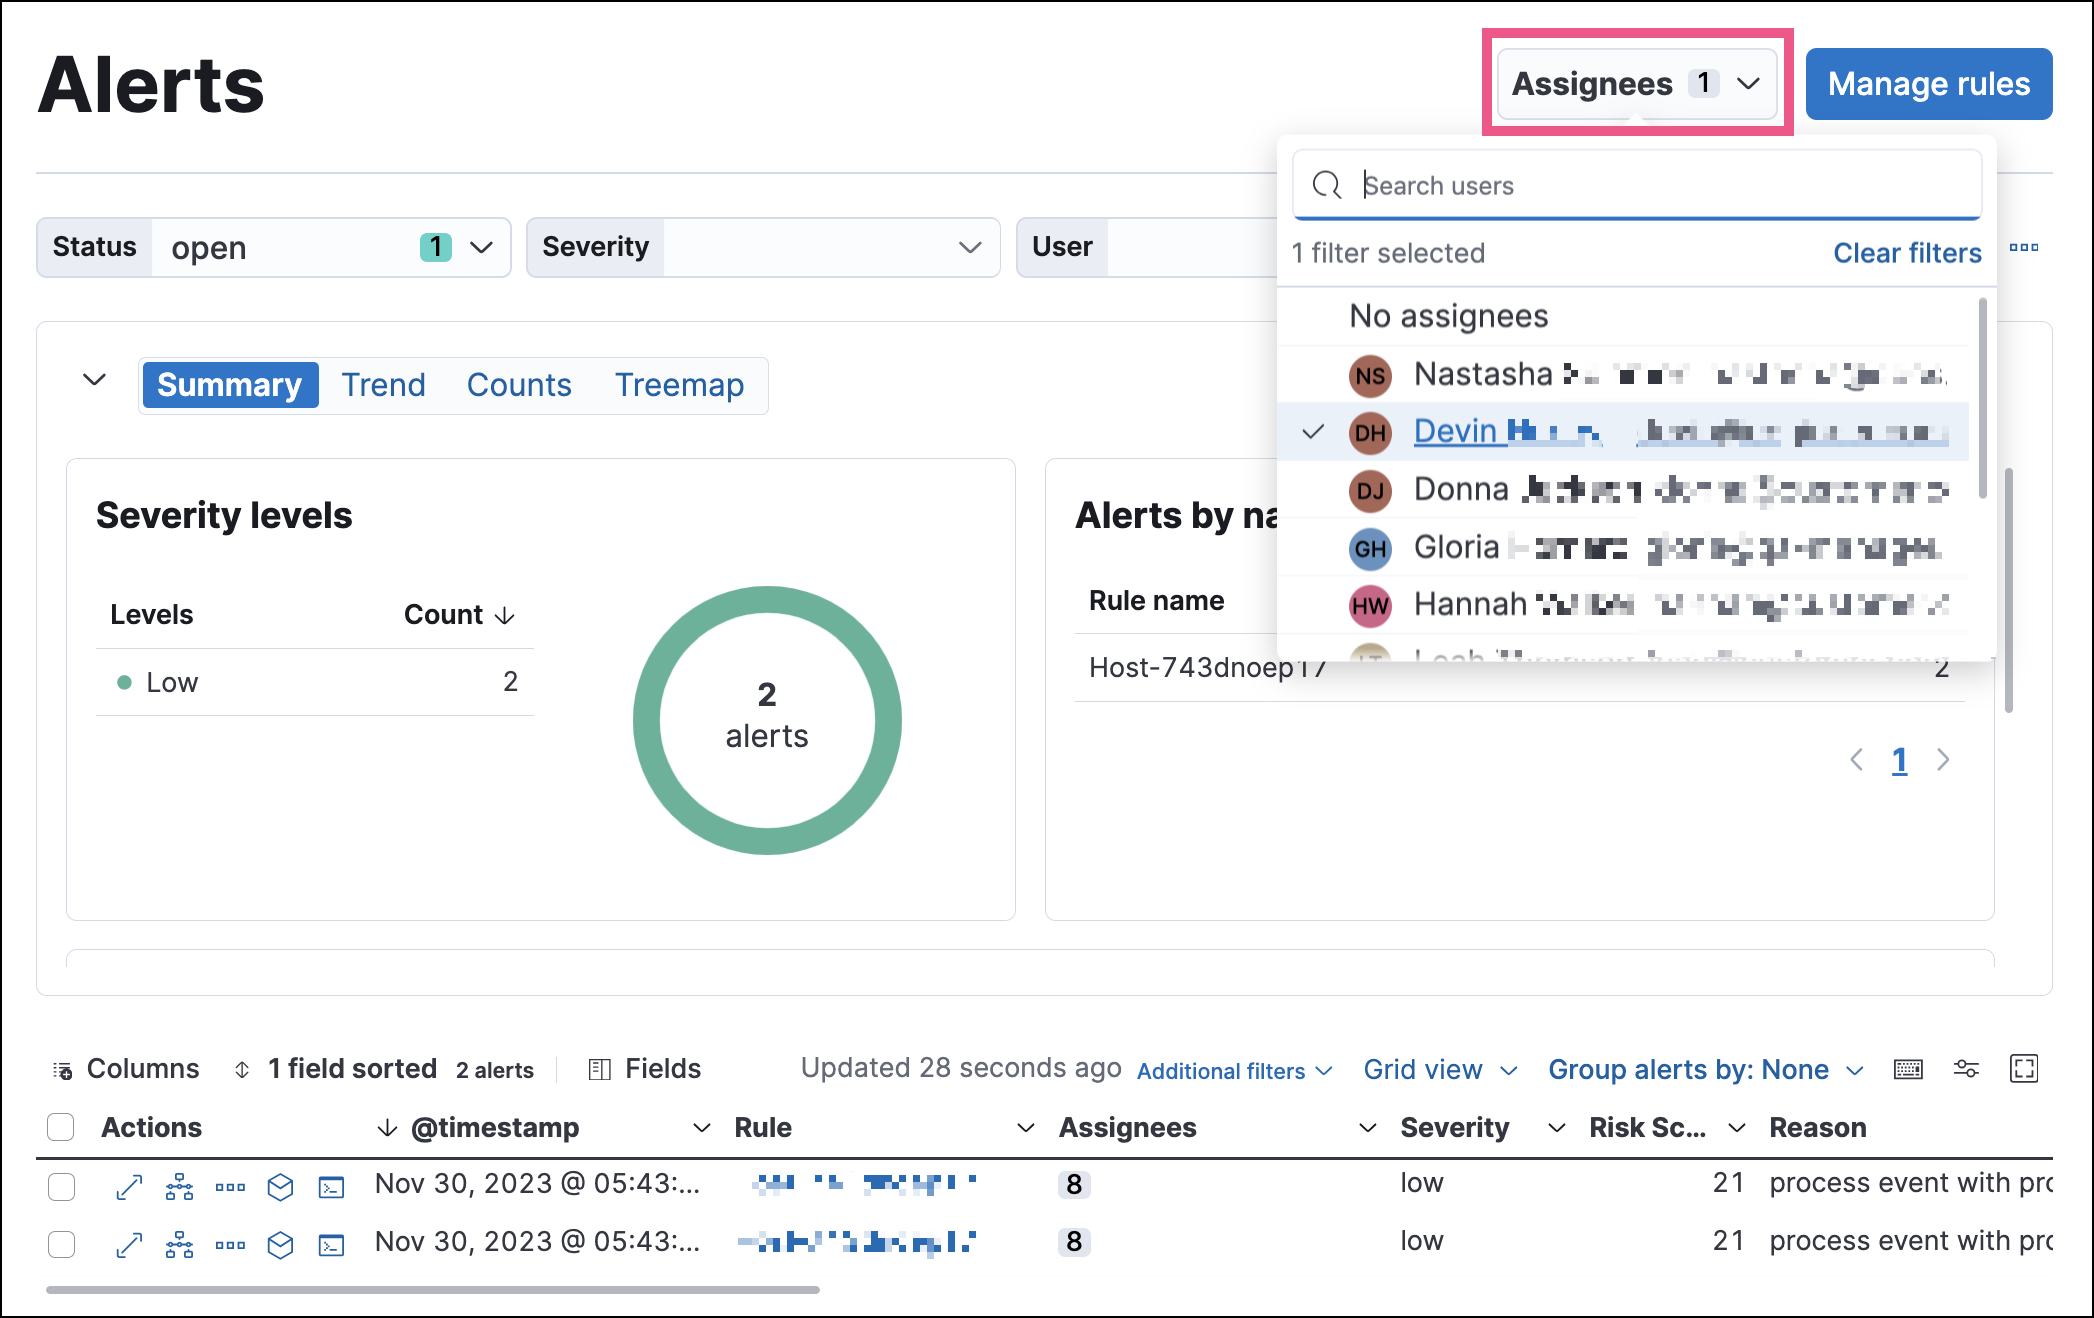This screenshot has height=1318, width=2094.
Task: Open the Columns configuration icon
Action: [x=62, y=1069]
